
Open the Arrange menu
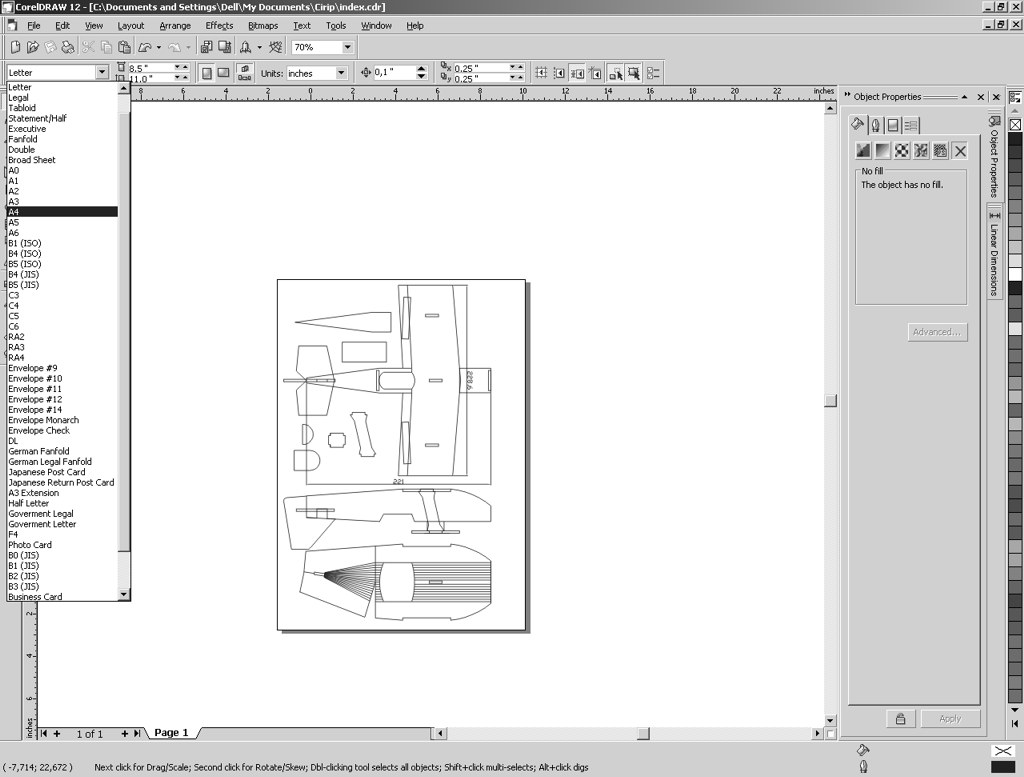click(x=175, y=25)
